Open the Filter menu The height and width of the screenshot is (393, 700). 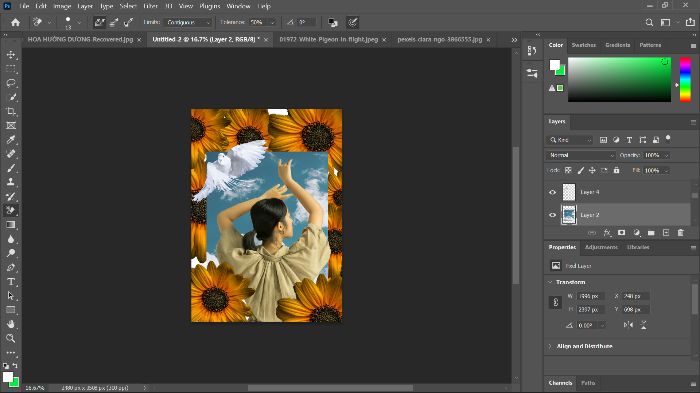[150, 6]
